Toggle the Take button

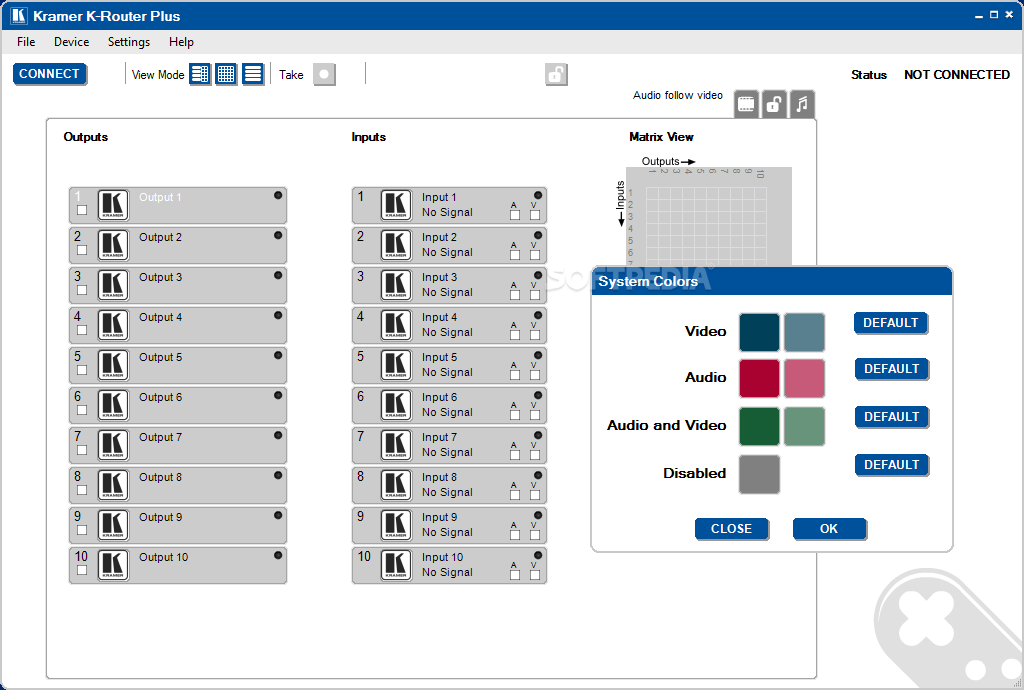pos(324,74)
